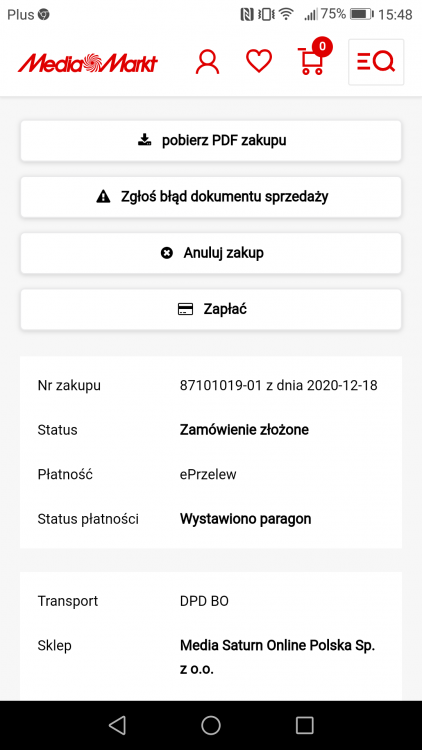
Task: Click the MediaMarkt logo
Action: [88, 63]
